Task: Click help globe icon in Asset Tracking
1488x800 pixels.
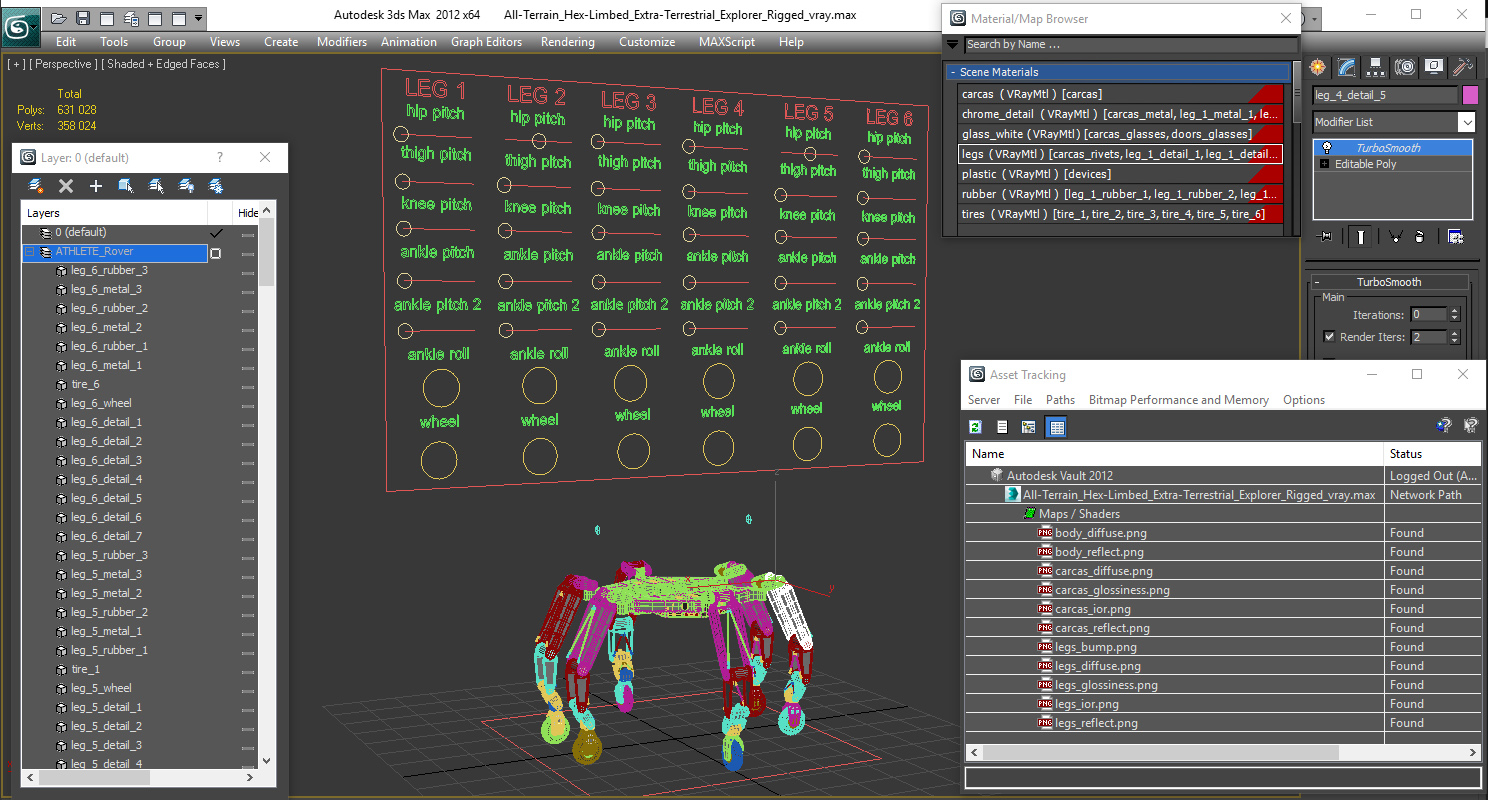Action: point(1443,425)
